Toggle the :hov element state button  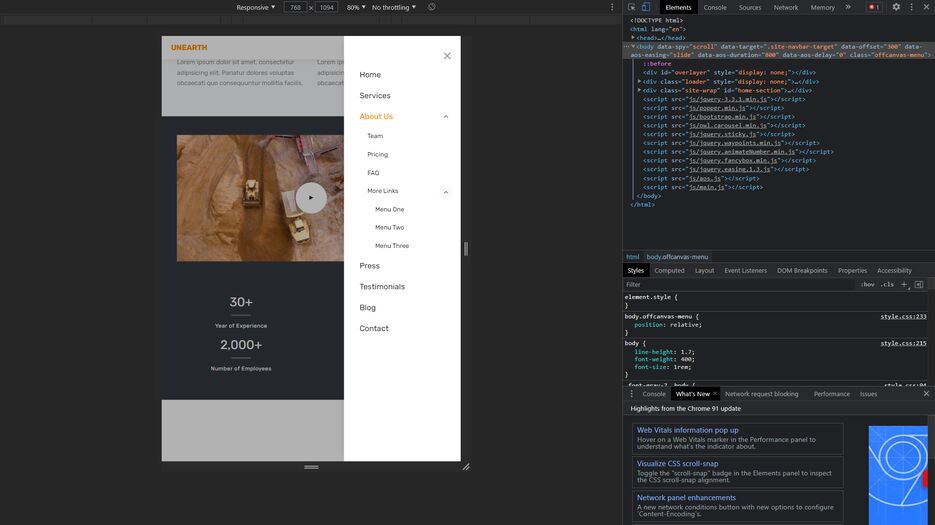click(x=868, y=285)
